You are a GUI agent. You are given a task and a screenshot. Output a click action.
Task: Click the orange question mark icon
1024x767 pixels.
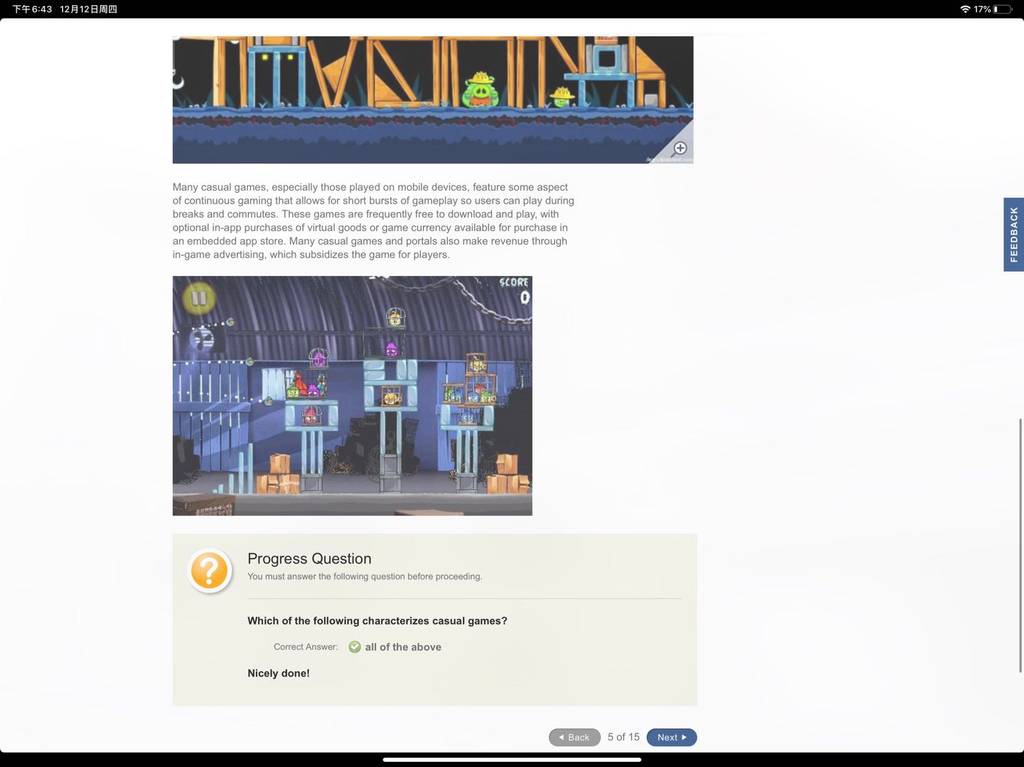209,570
